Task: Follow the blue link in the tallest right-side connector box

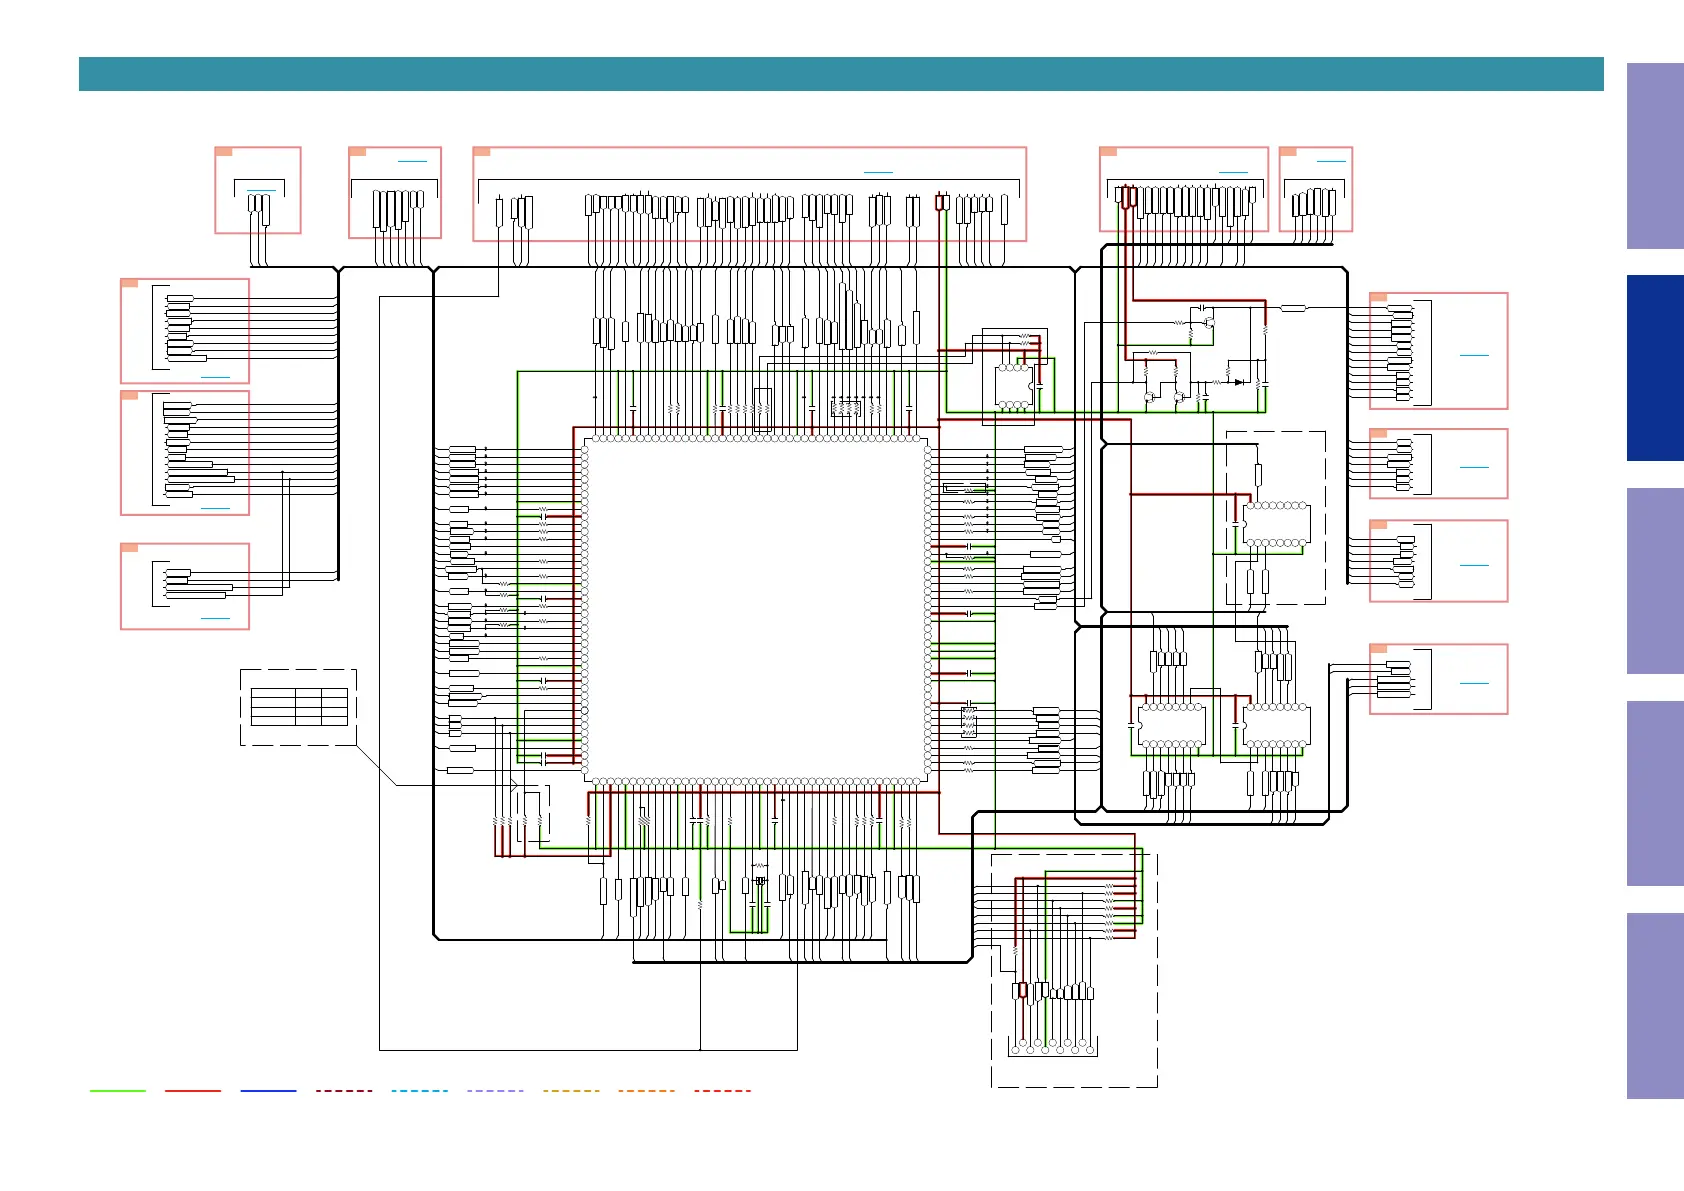Action: (x=1474, y=355)
